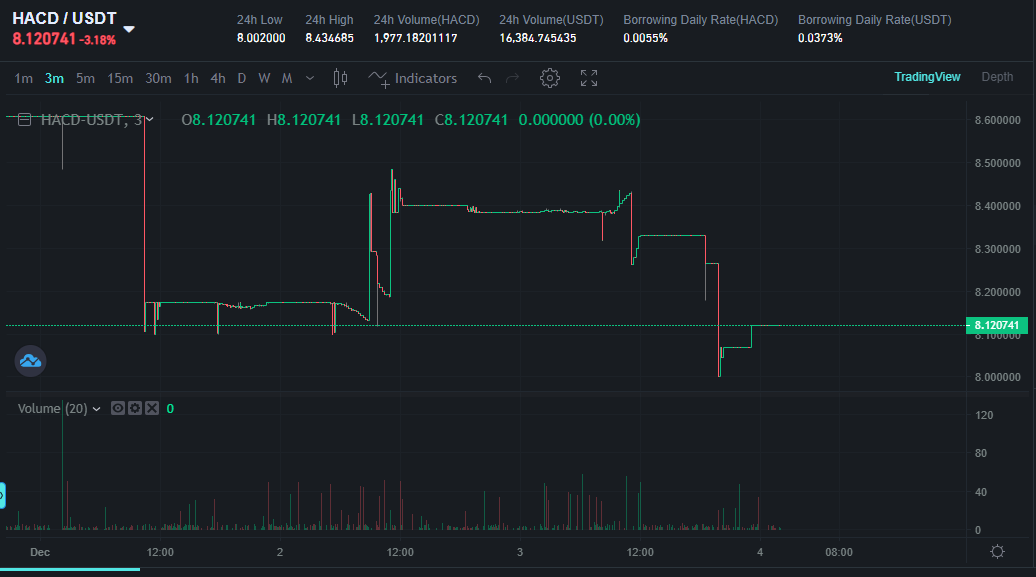The height and width of the screenshot is (577, 1036).
Task: Set chart interval to W (weekly)
Action: [x=264, y=79]
